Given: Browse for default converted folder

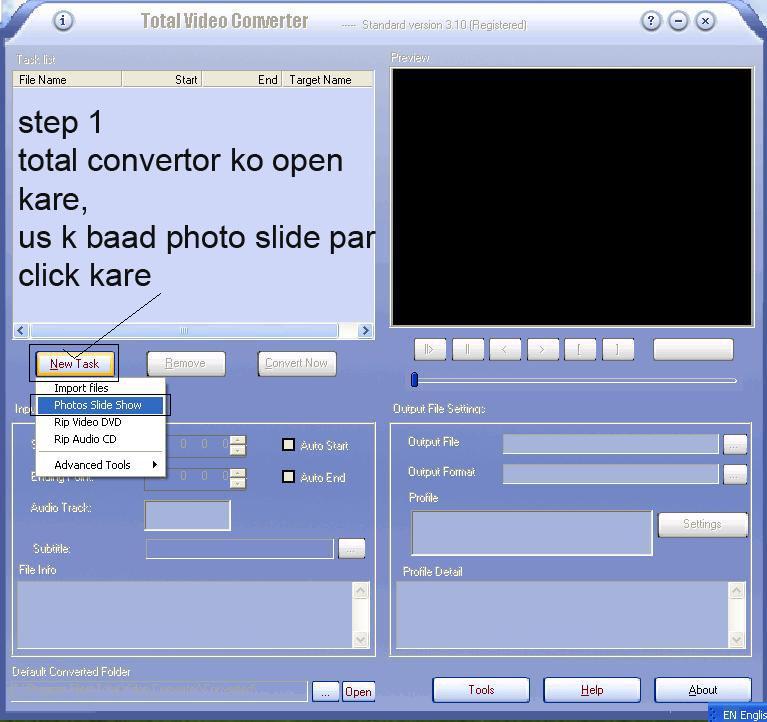Looking at the screenshot, I should coord(326,692).
